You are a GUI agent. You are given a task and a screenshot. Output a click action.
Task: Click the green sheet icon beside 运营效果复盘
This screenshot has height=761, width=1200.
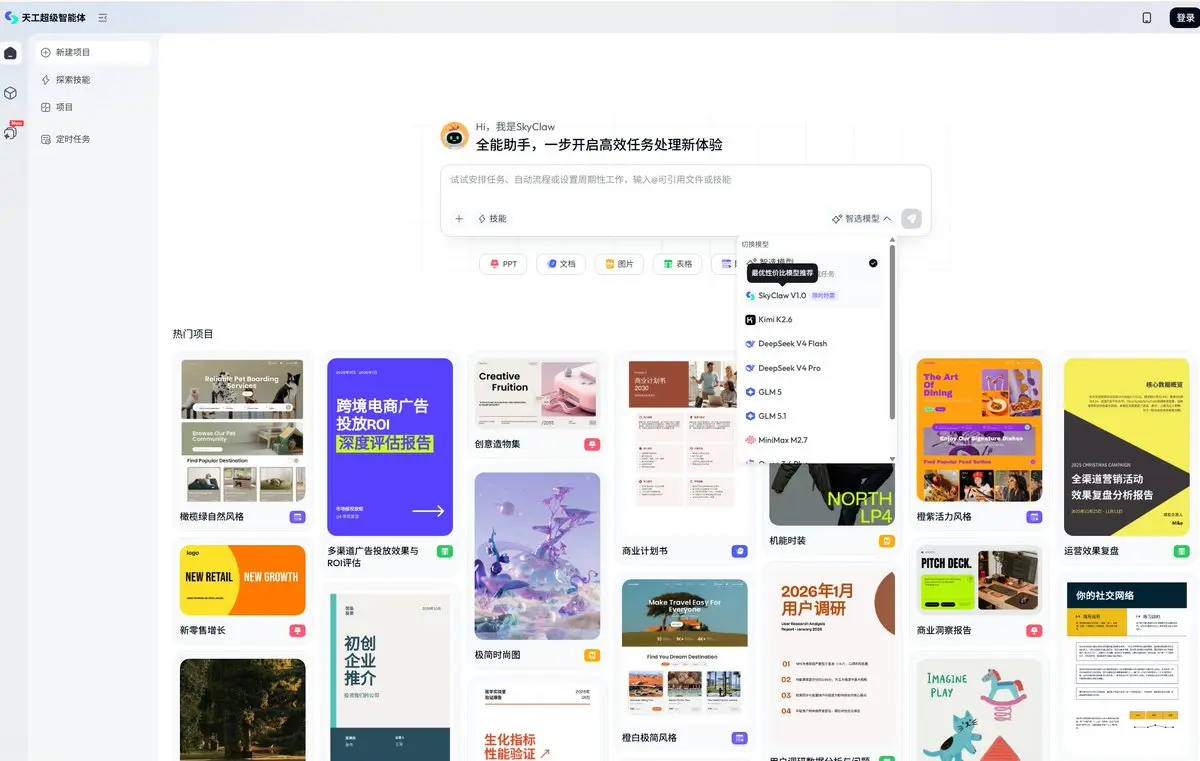tap(1181, 551)
